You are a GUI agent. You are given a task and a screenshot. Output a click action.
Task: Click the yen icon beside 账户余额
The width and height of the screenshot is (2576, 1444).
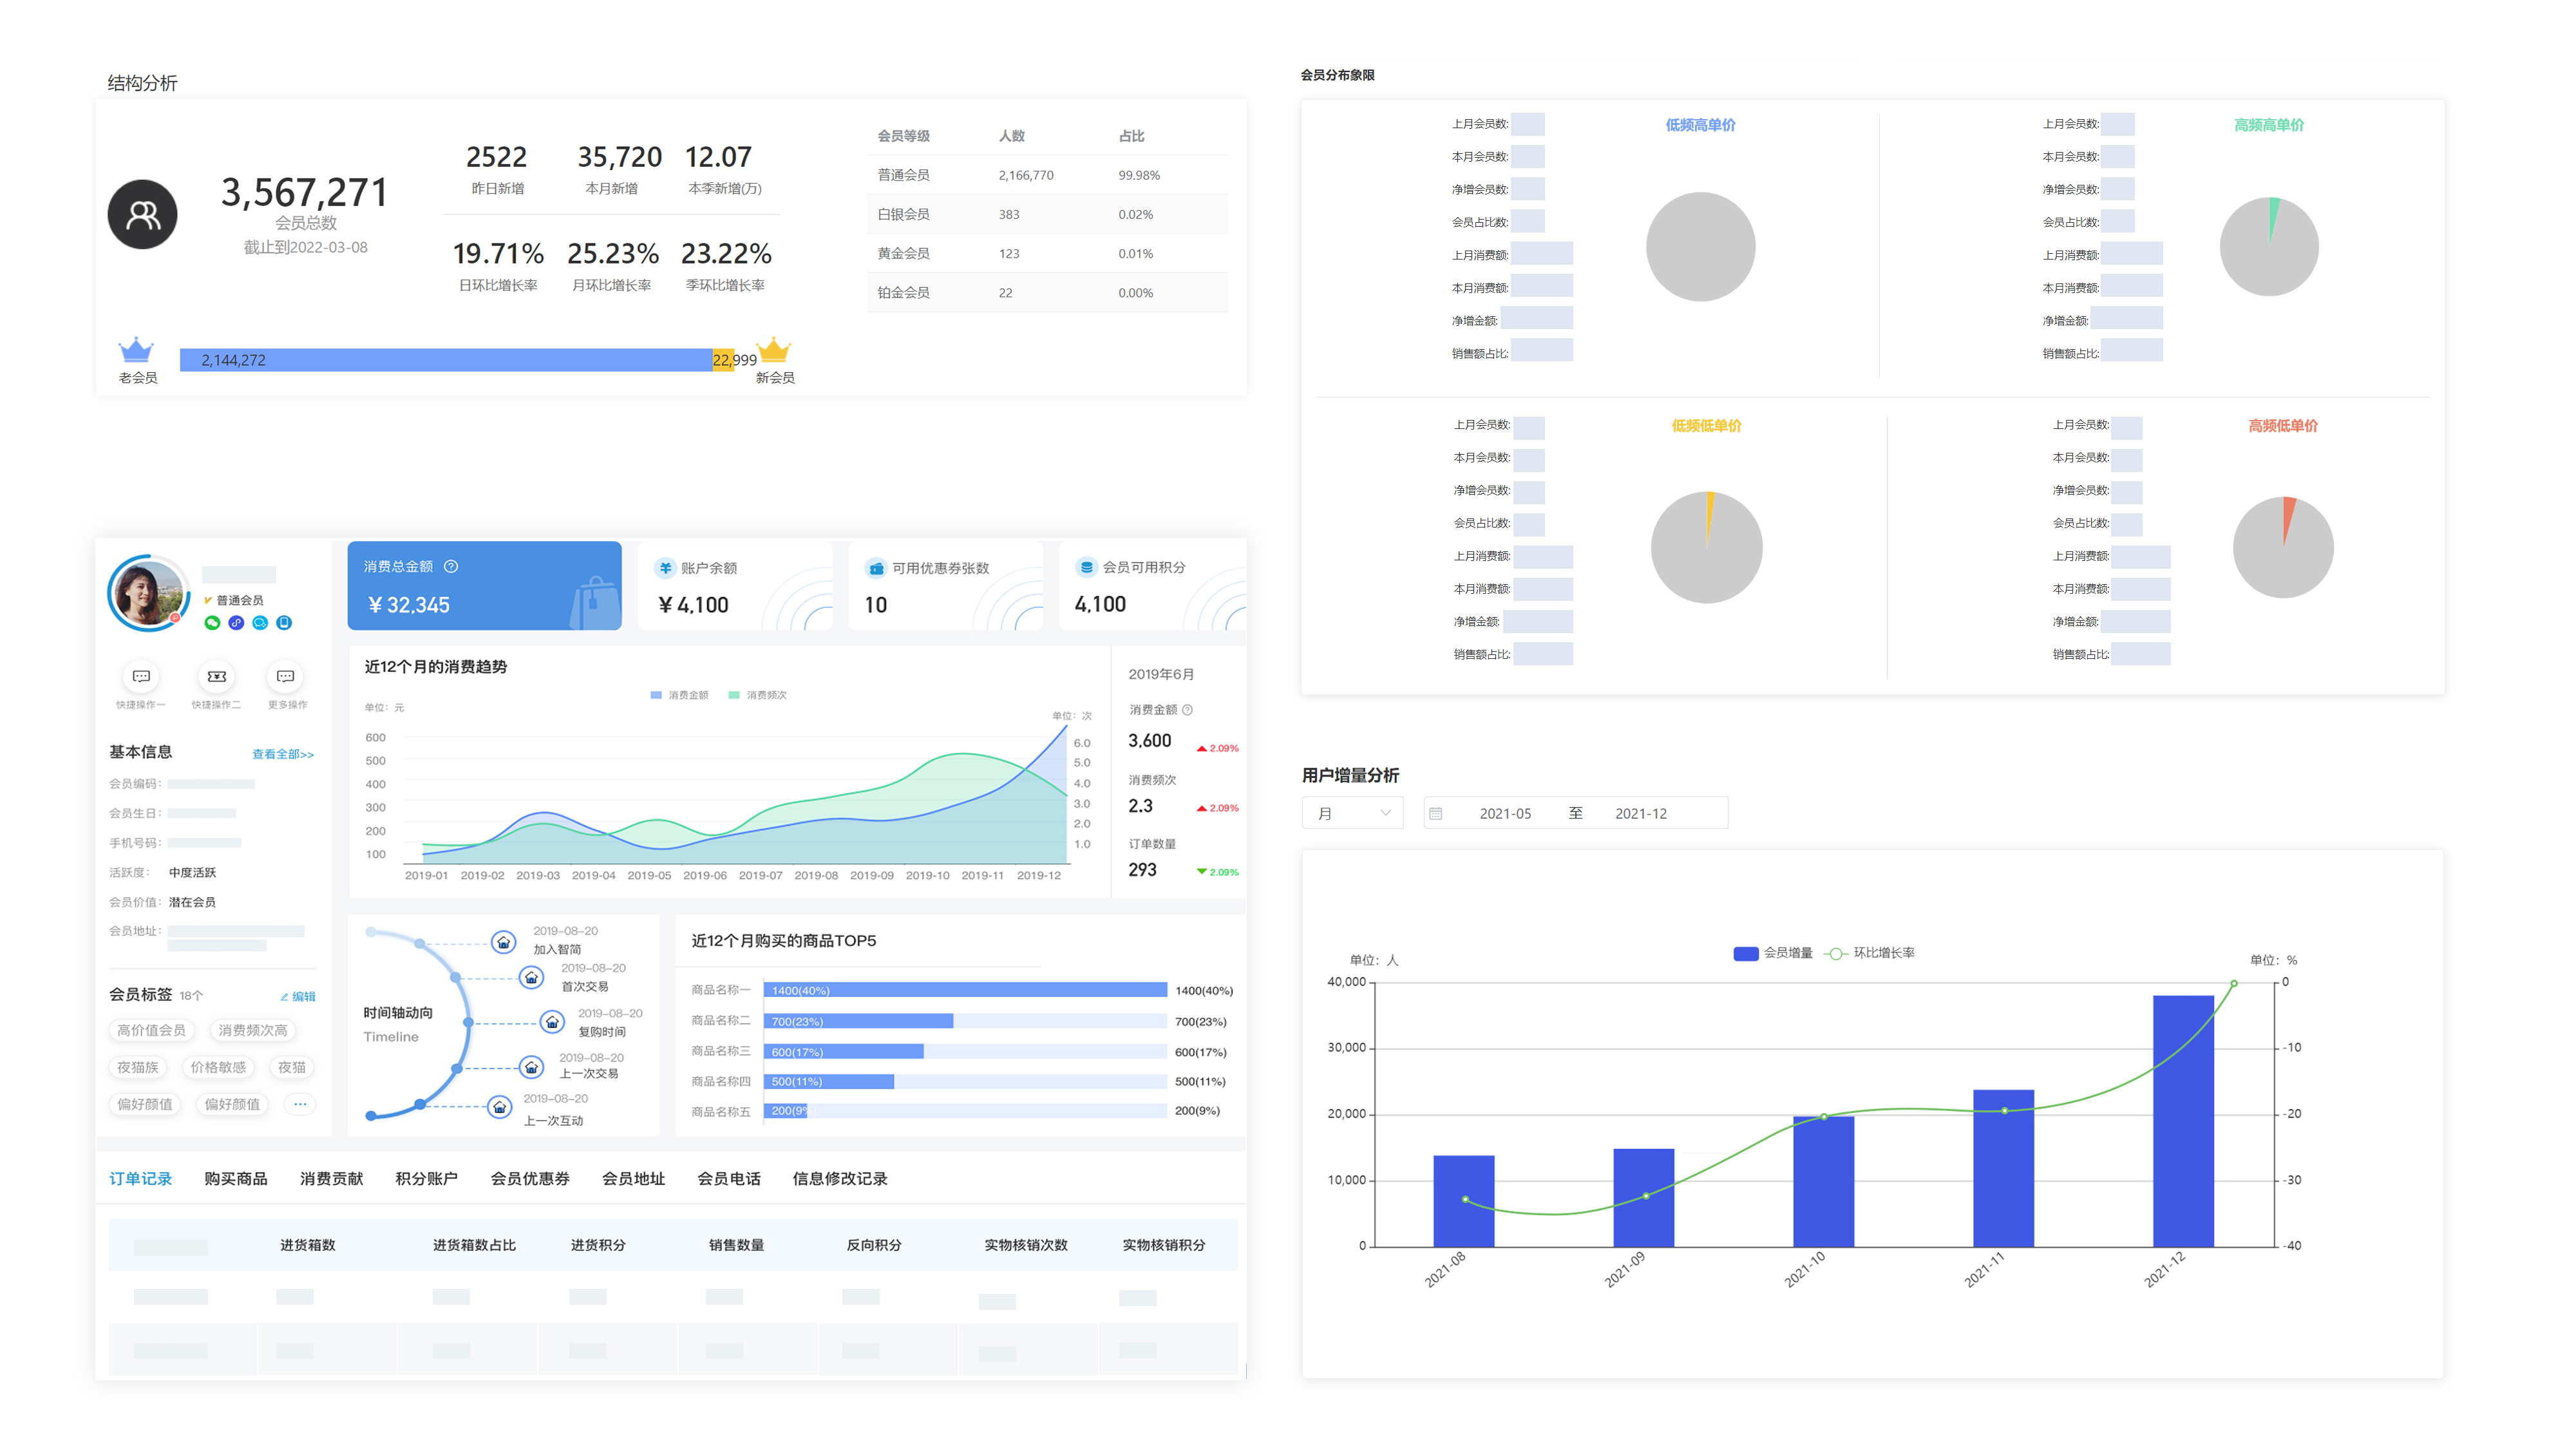point(665,568)
